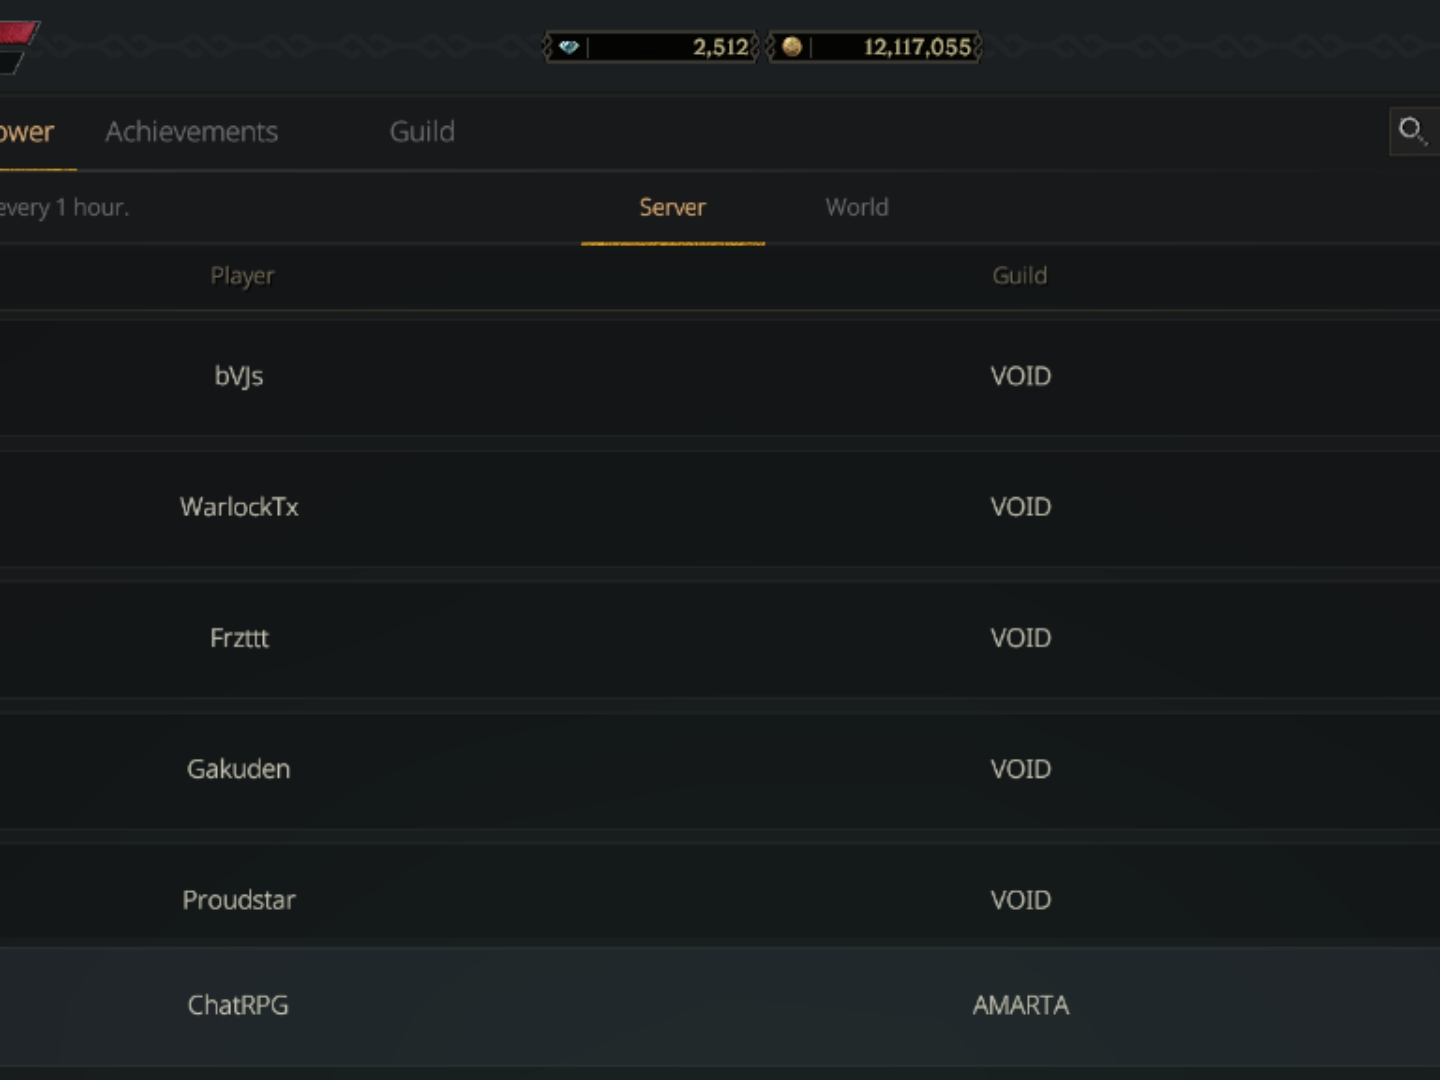Click the Guild column header
This screenshot has height=1080, width=1440.
click(x=1019, y=276)
